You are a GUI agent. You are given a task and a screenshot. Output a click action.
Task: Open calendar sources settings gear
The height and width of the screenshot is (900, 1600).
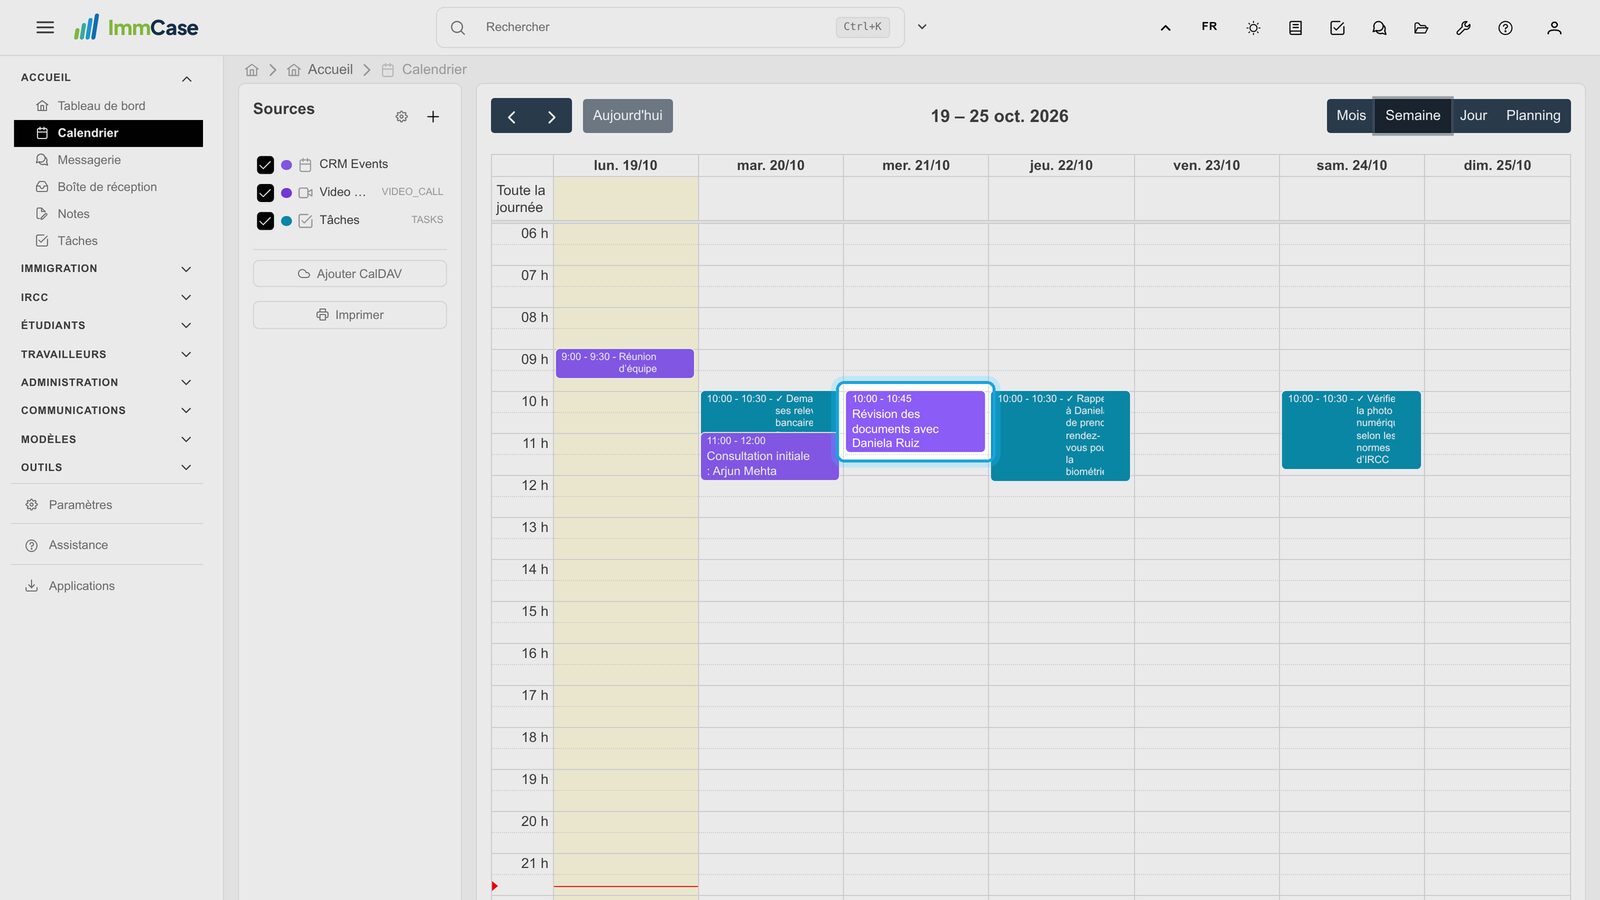(x=401, y=117)
